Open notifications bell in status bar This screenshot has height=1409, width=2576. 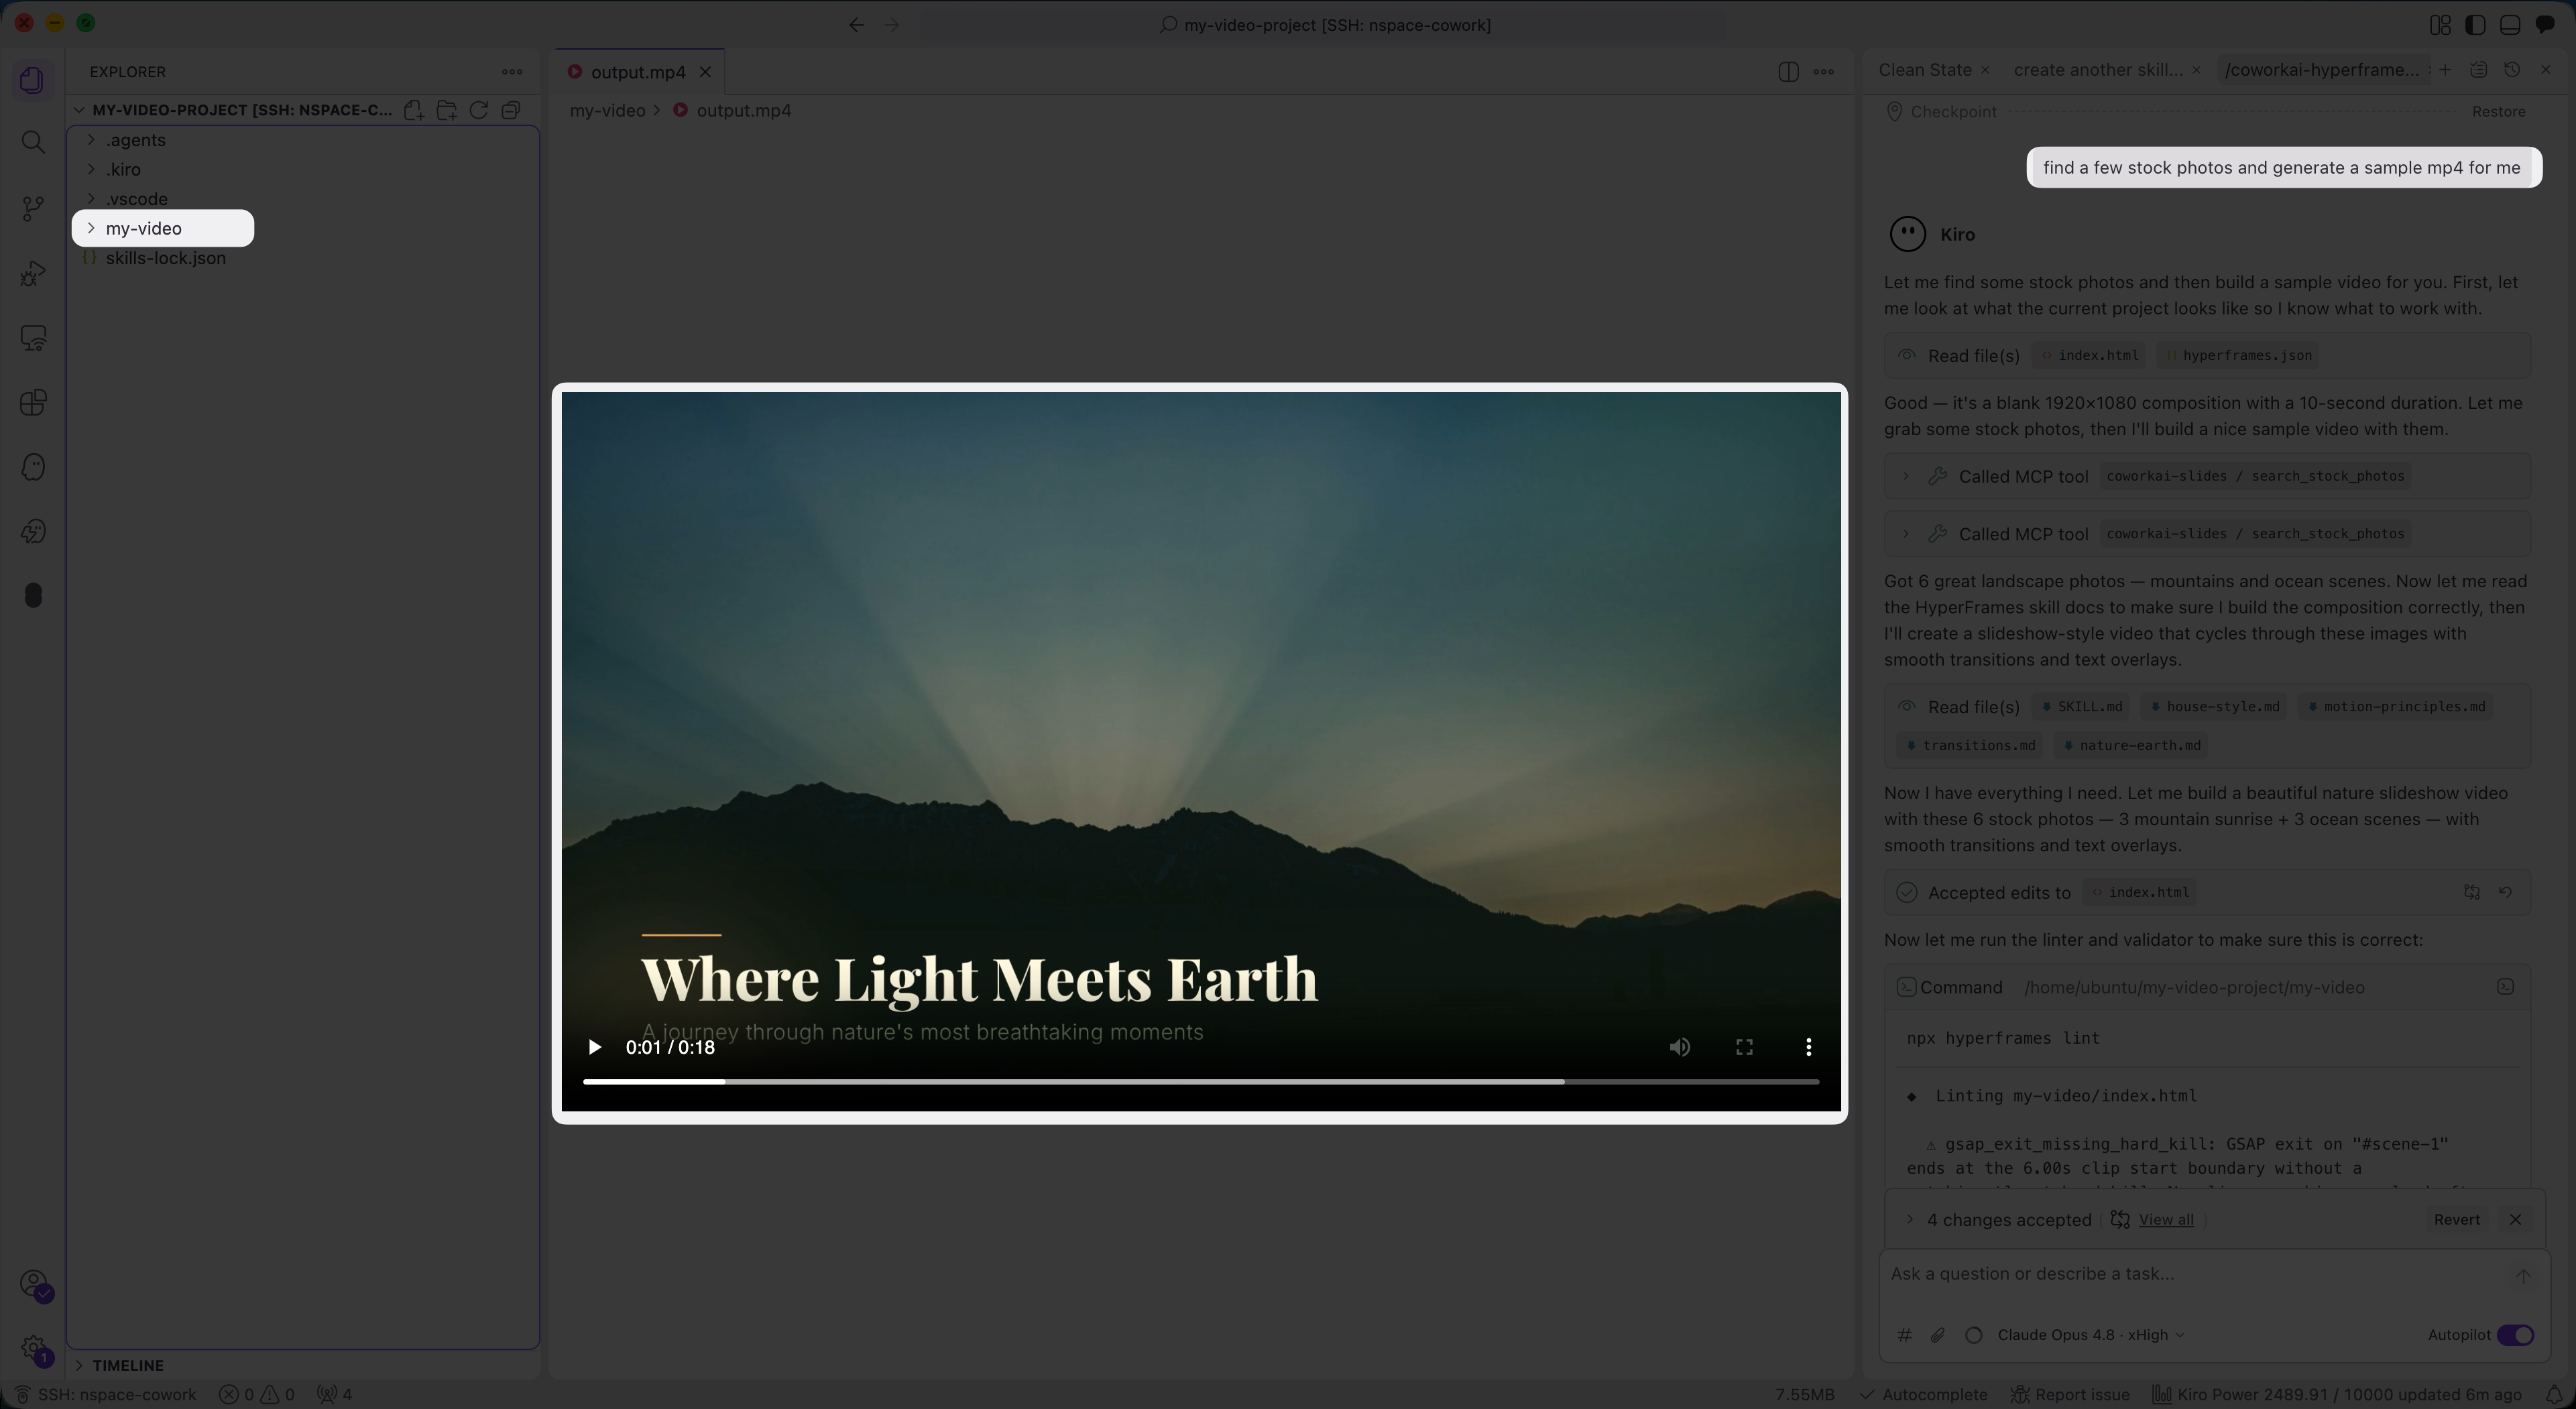(2553, 1395)
